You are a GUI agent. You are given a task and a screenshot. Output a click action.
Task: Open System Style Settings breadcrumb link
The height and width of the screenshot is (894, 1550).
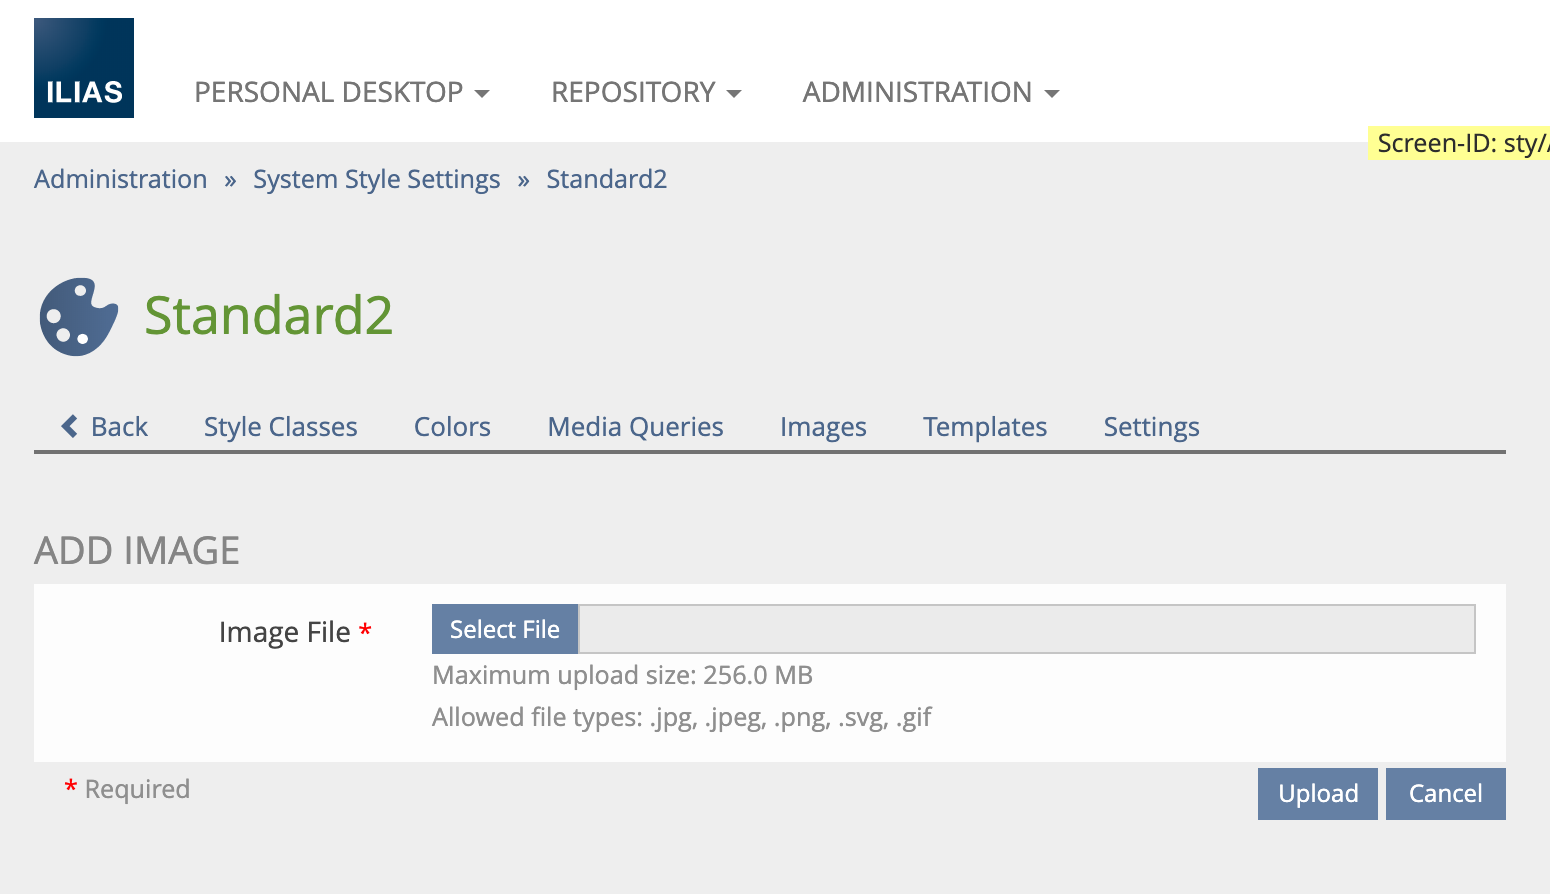(x=376, y=179)
